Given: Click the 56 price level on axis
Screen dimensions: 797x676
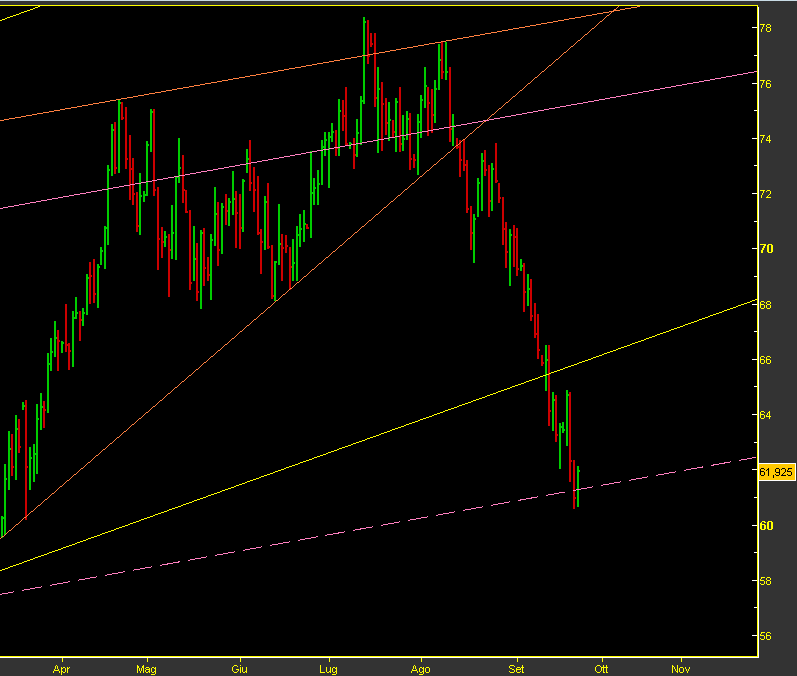Looking at the screenshot, I should click(765, 636).
